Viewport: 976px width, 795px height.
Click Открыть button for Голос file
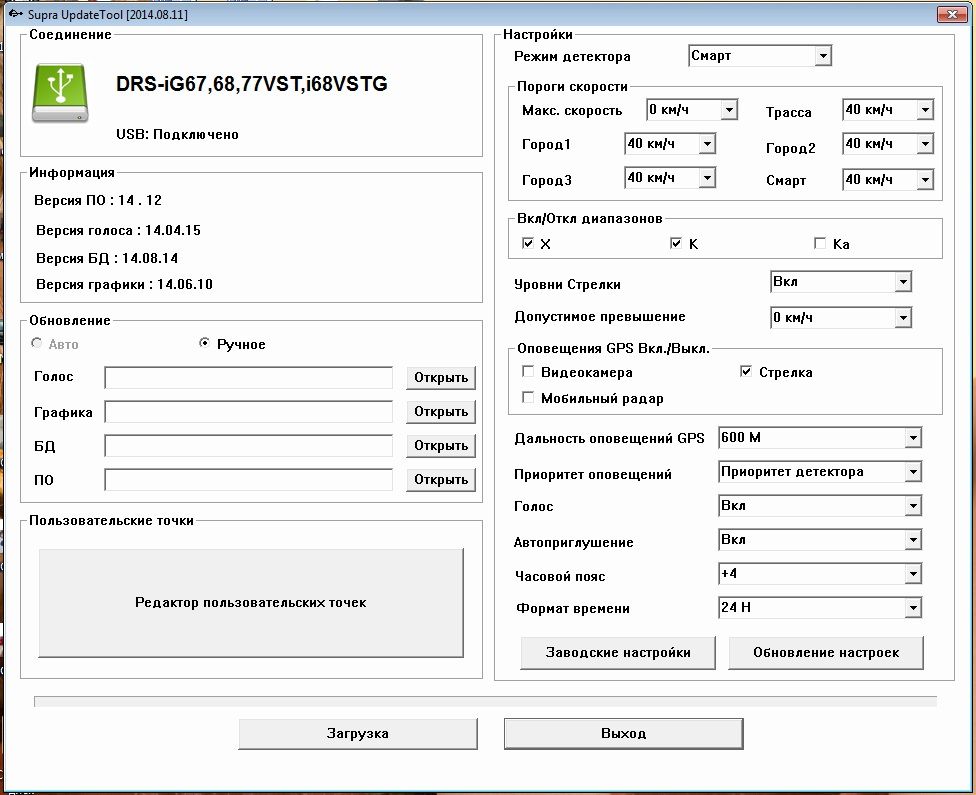click(441, 378)
